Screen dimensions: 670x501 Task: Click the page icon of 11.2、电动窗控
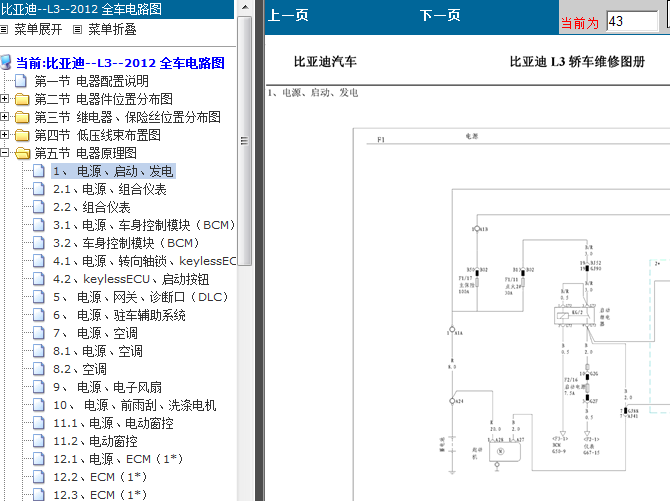click(39, 441)
